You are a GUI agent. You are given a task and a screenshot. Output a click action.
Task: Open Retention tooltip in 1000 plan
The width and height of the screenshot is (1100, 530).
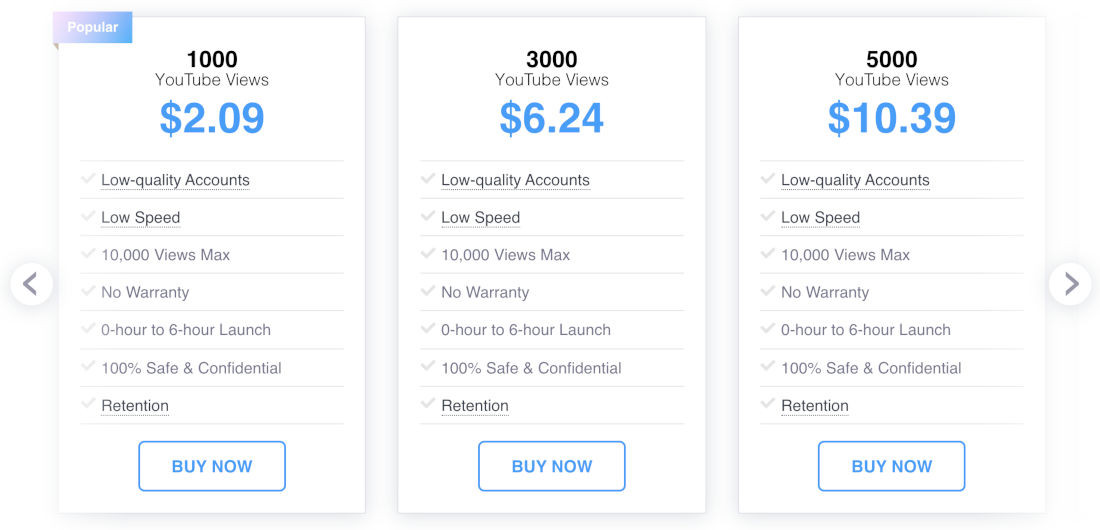(x=135, y=406)
